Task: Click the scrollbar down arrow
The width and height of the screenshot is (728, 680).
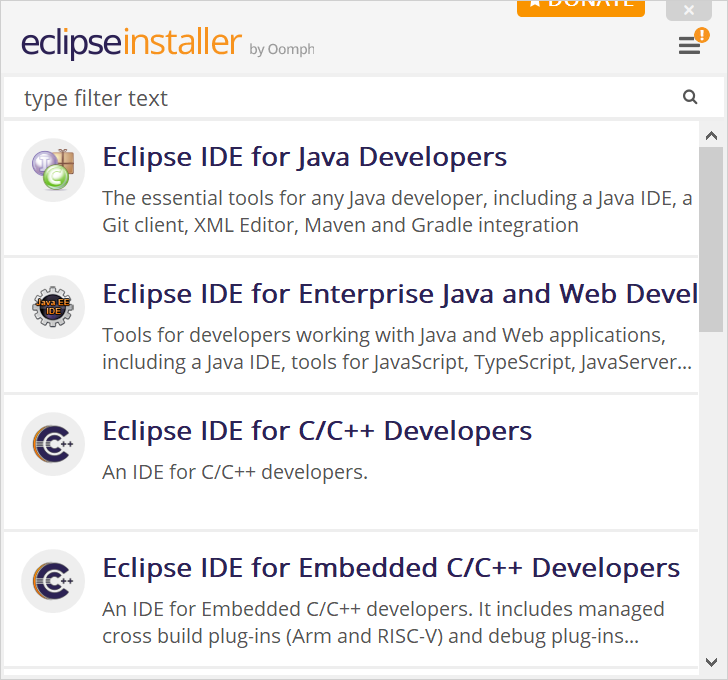Action: click(711, 662)
